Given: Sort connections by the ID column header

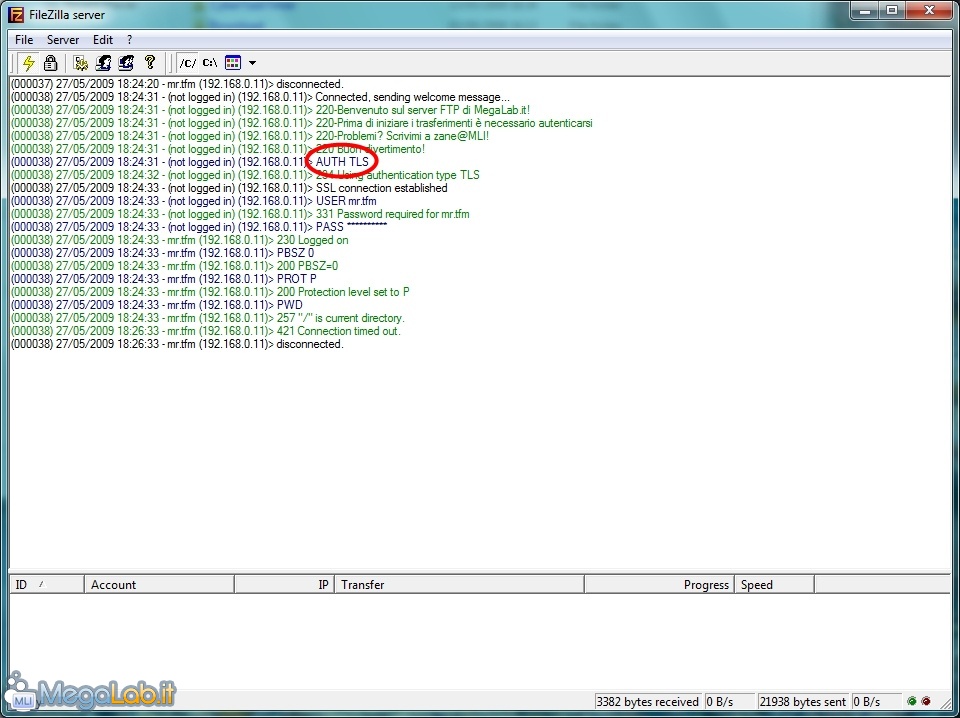Looking at the screenshot, I should point(47,585).
